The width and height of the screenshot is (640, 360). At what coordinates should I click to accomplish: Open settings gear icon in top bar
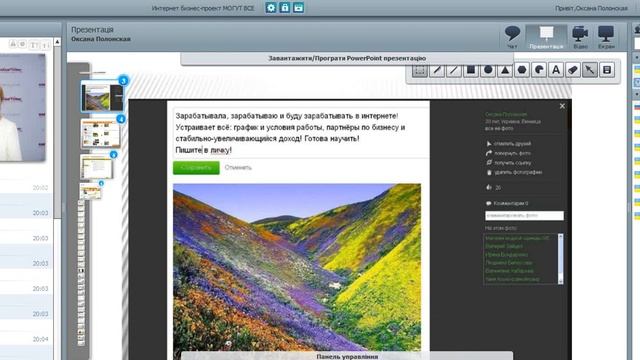271,8
